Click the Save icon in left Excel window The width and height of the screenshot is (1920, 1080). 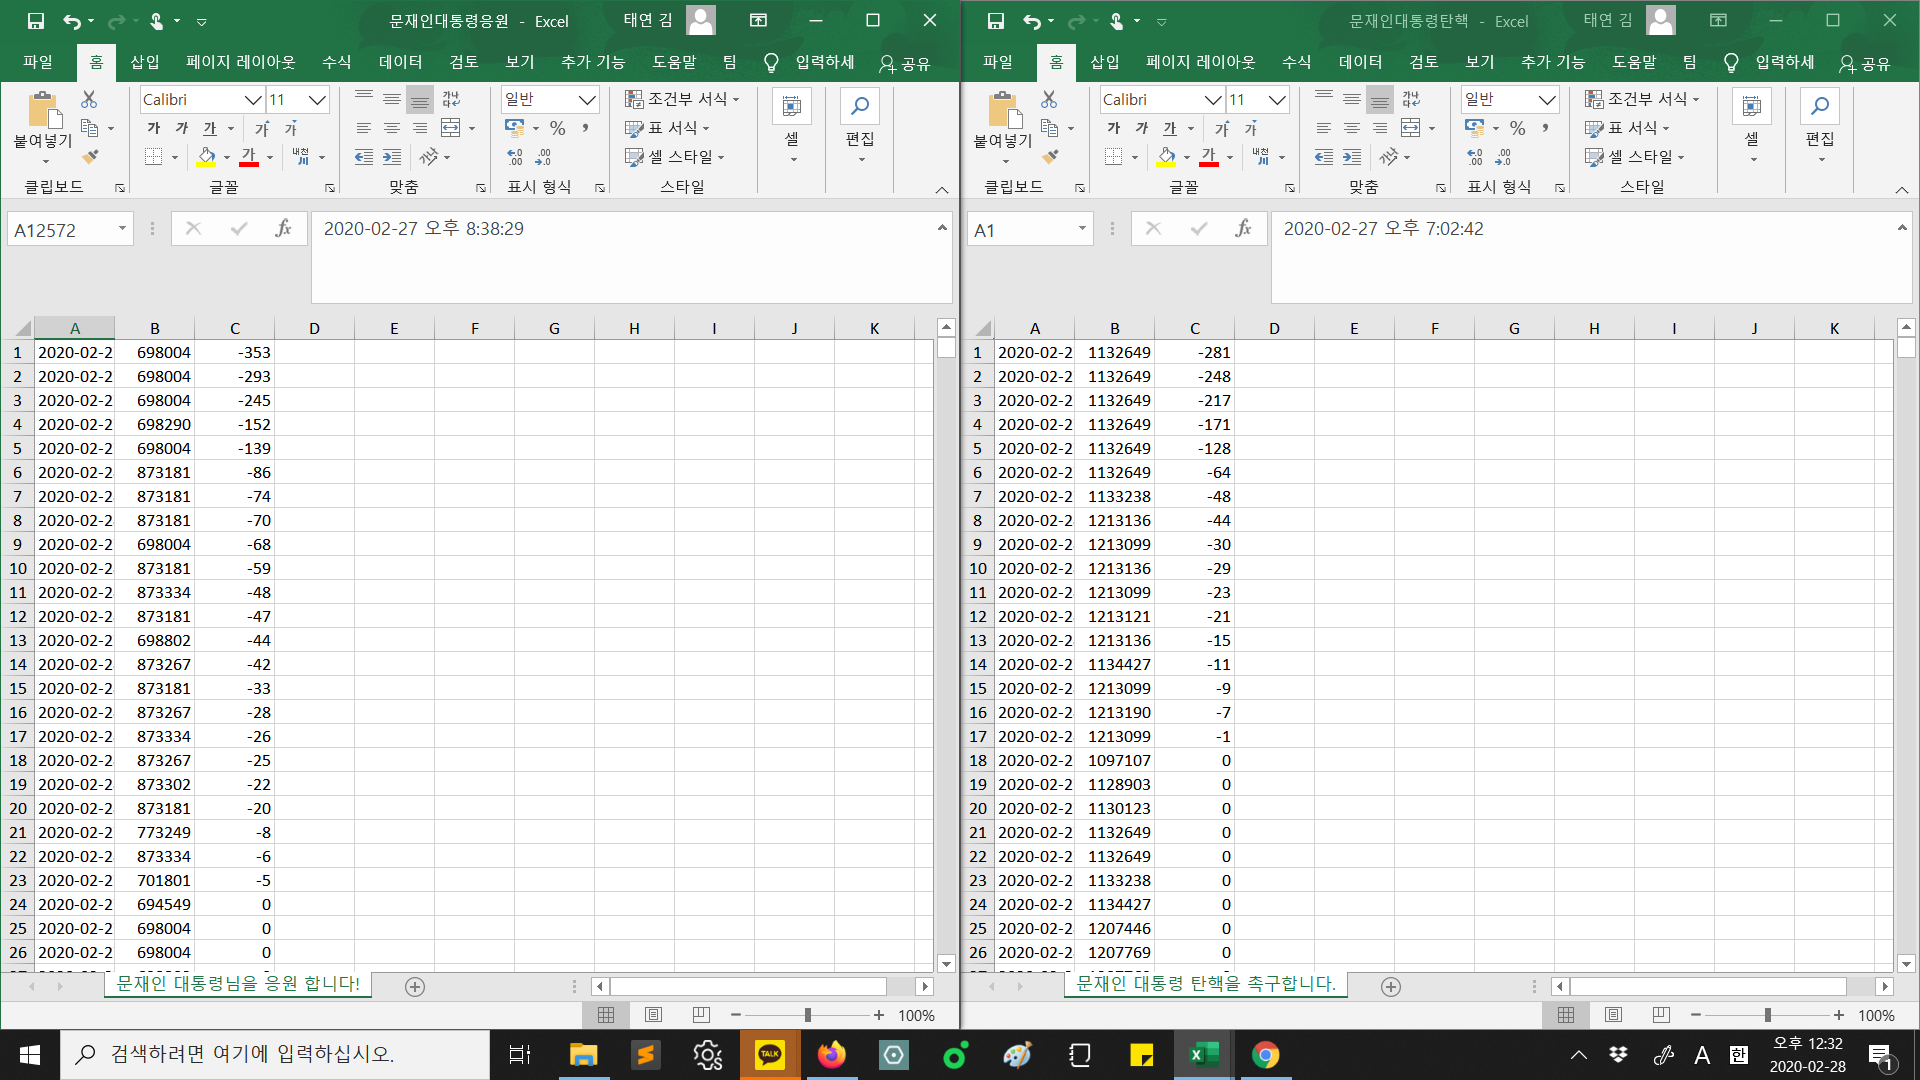36,21
